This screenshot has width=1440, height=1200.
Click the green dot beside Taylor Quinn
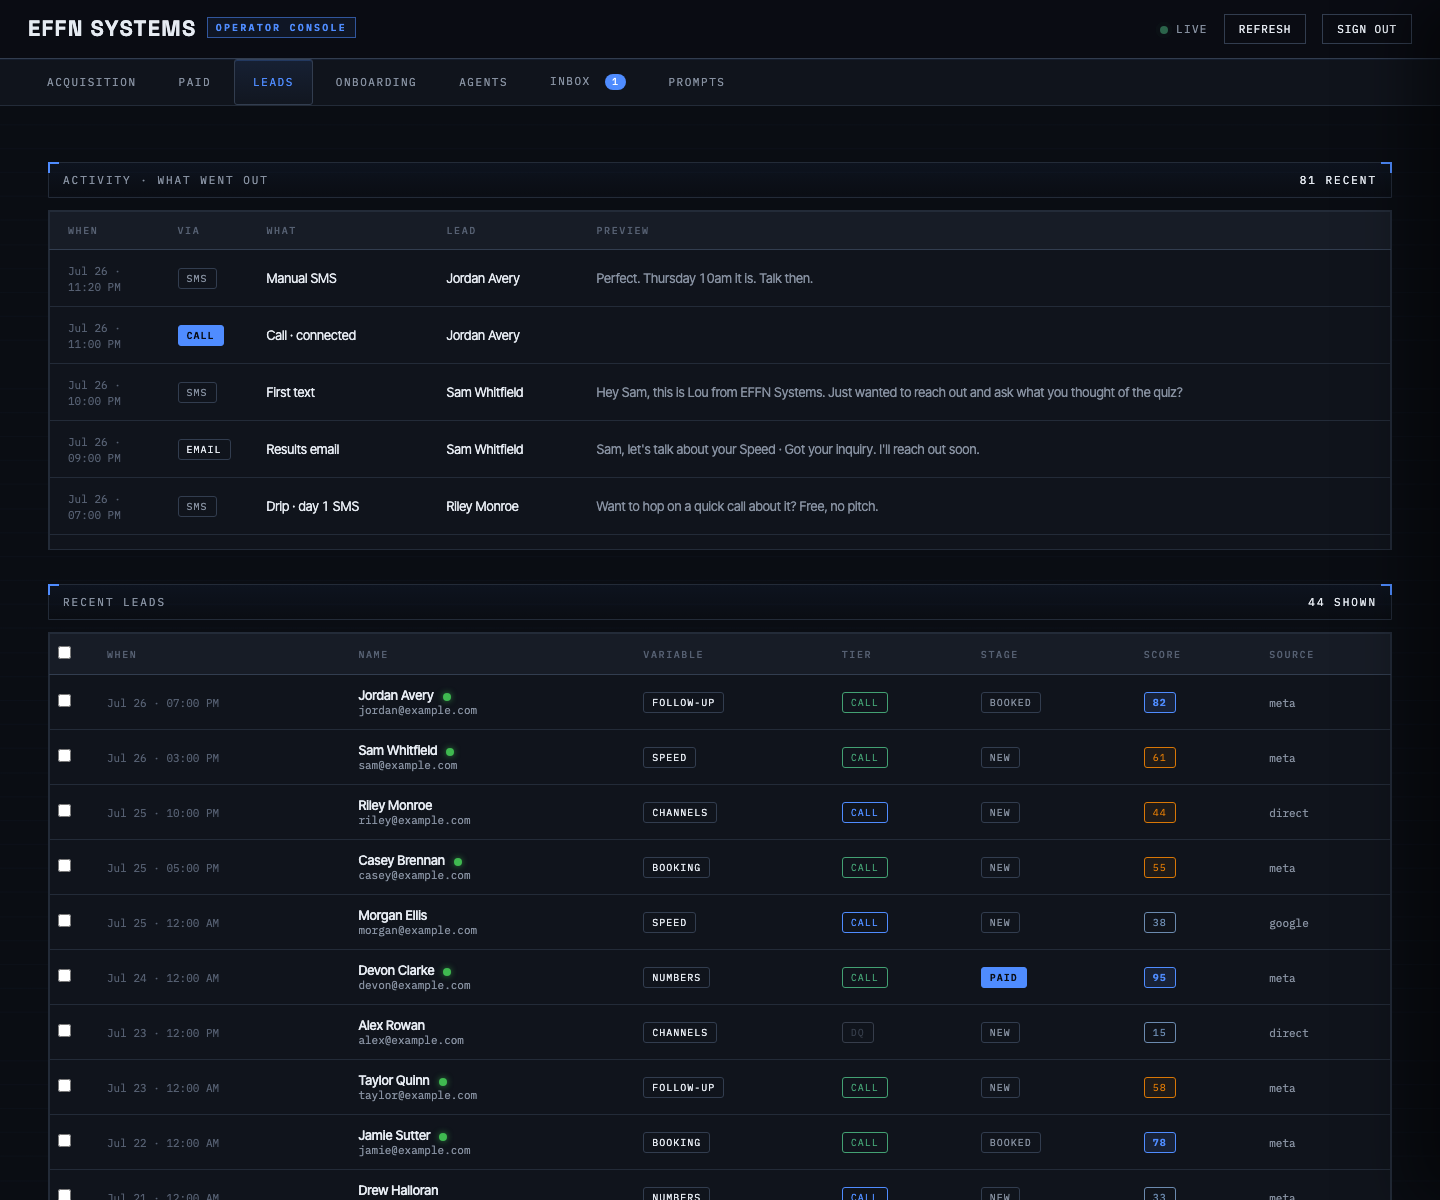coord(443,1082)
